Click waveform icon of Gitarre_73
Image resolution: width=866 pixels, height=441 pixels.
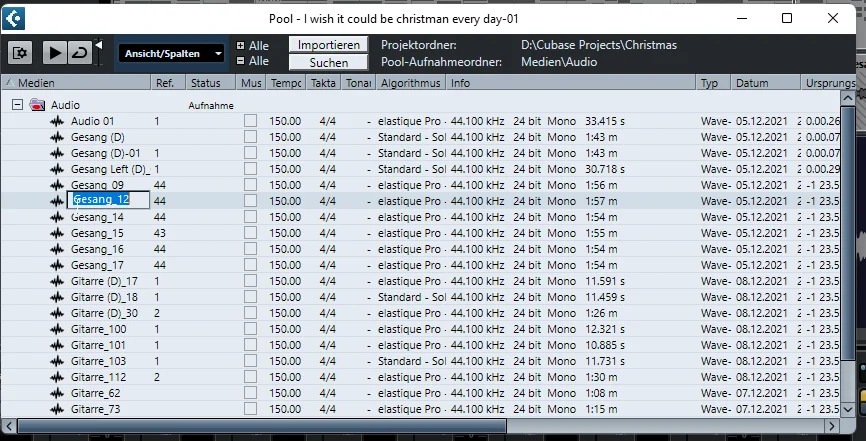57,410
